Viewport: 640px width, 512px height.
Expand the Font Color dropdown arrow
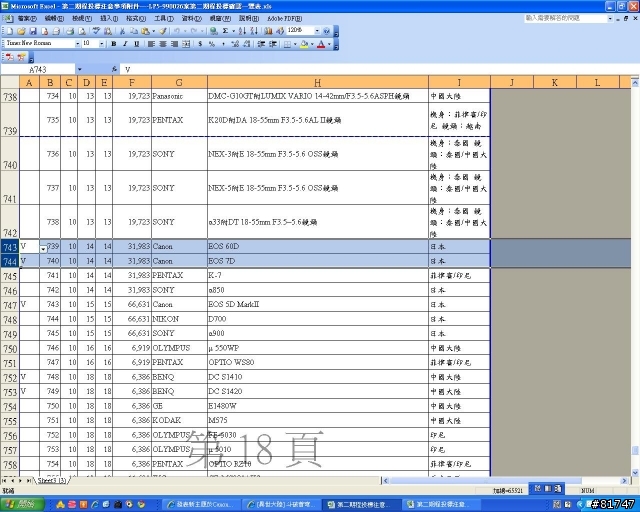coord(329,44)
